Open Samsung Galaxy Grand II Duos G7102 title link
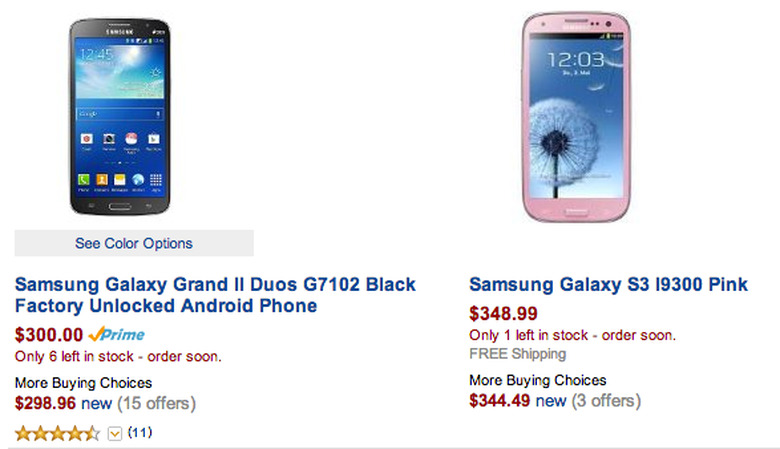The height and width of the screenshot is (449, 780). tap(215, 295)
